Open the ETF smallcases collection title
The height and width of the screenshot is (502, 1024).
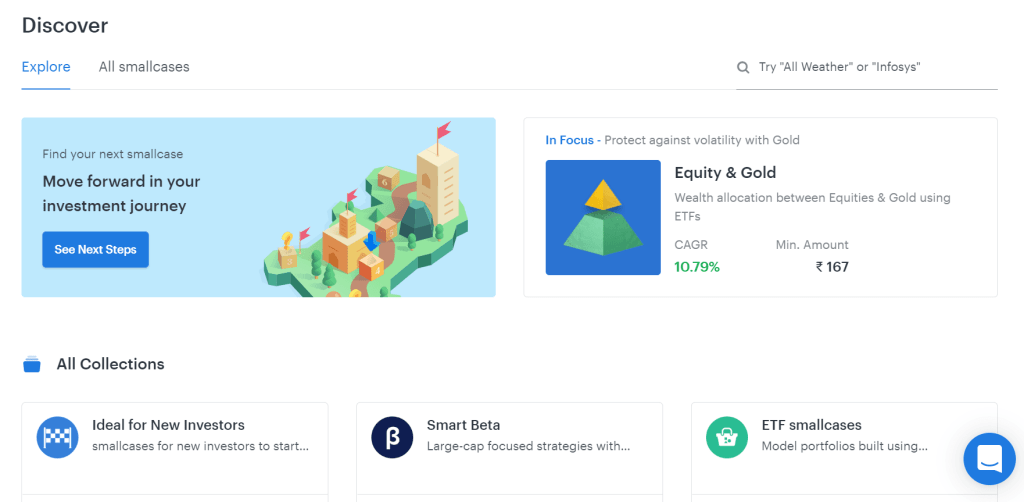tap(812, 425)
